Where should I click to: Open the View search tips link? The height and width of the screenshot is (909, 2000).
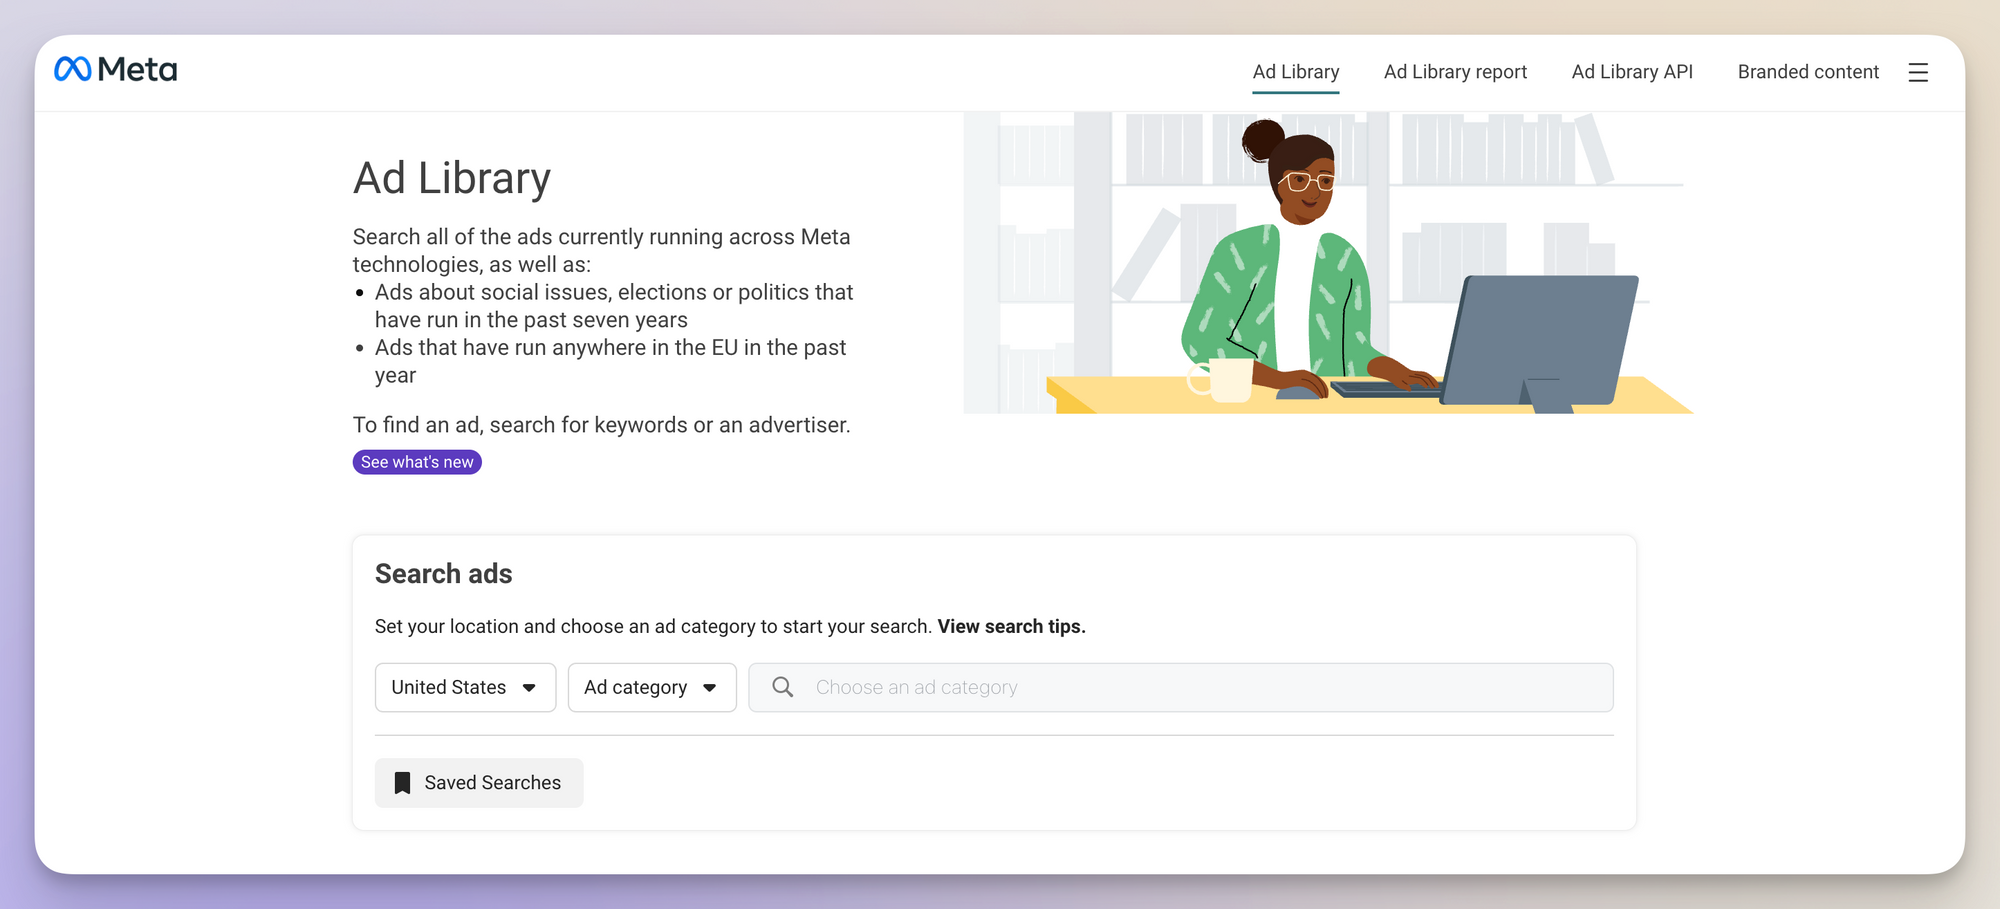[1011, 626]
